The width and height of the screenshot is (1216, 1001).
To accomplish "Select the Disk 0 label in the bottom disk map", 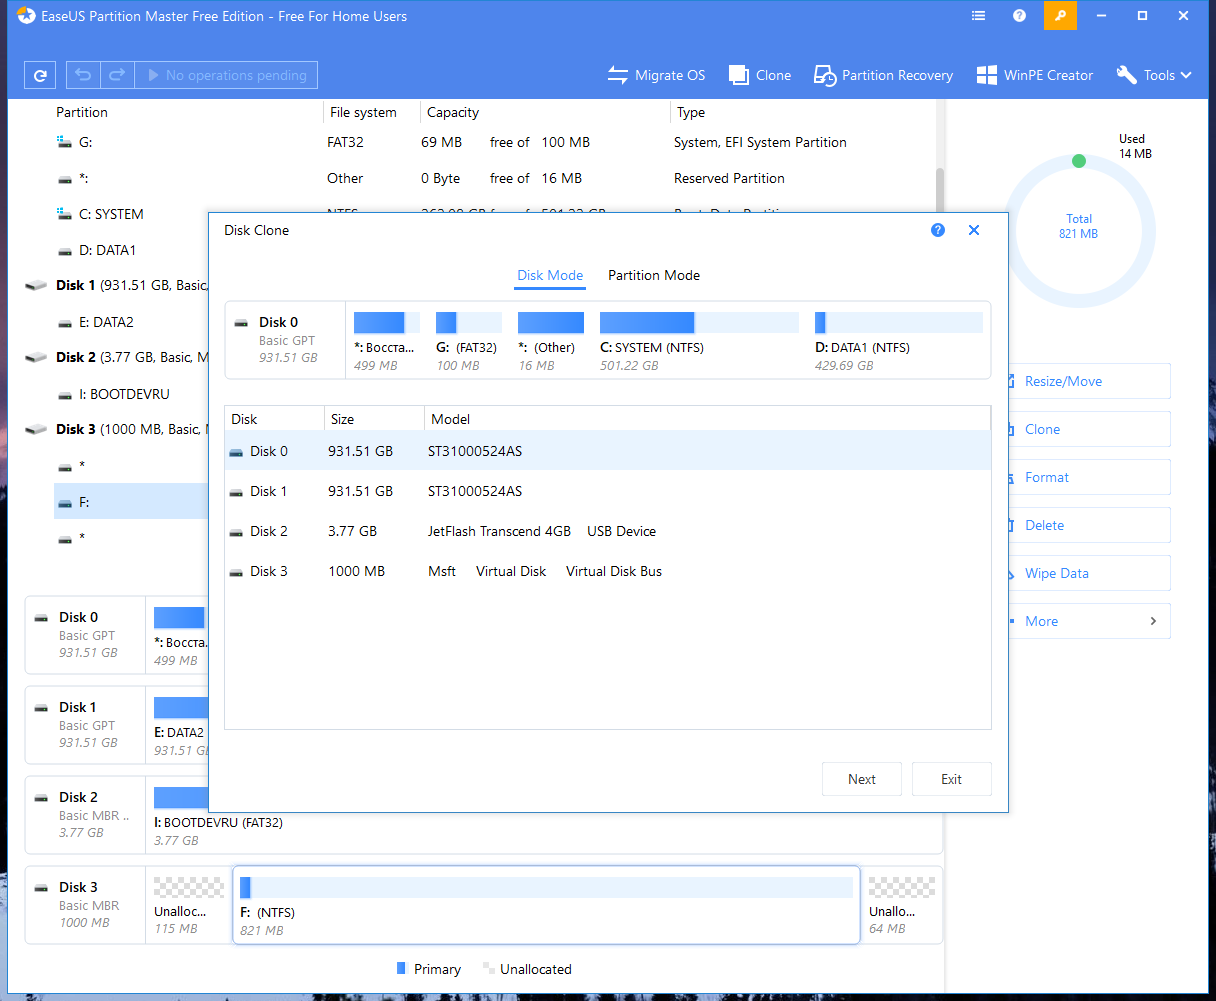I will (x=86, y=635).
